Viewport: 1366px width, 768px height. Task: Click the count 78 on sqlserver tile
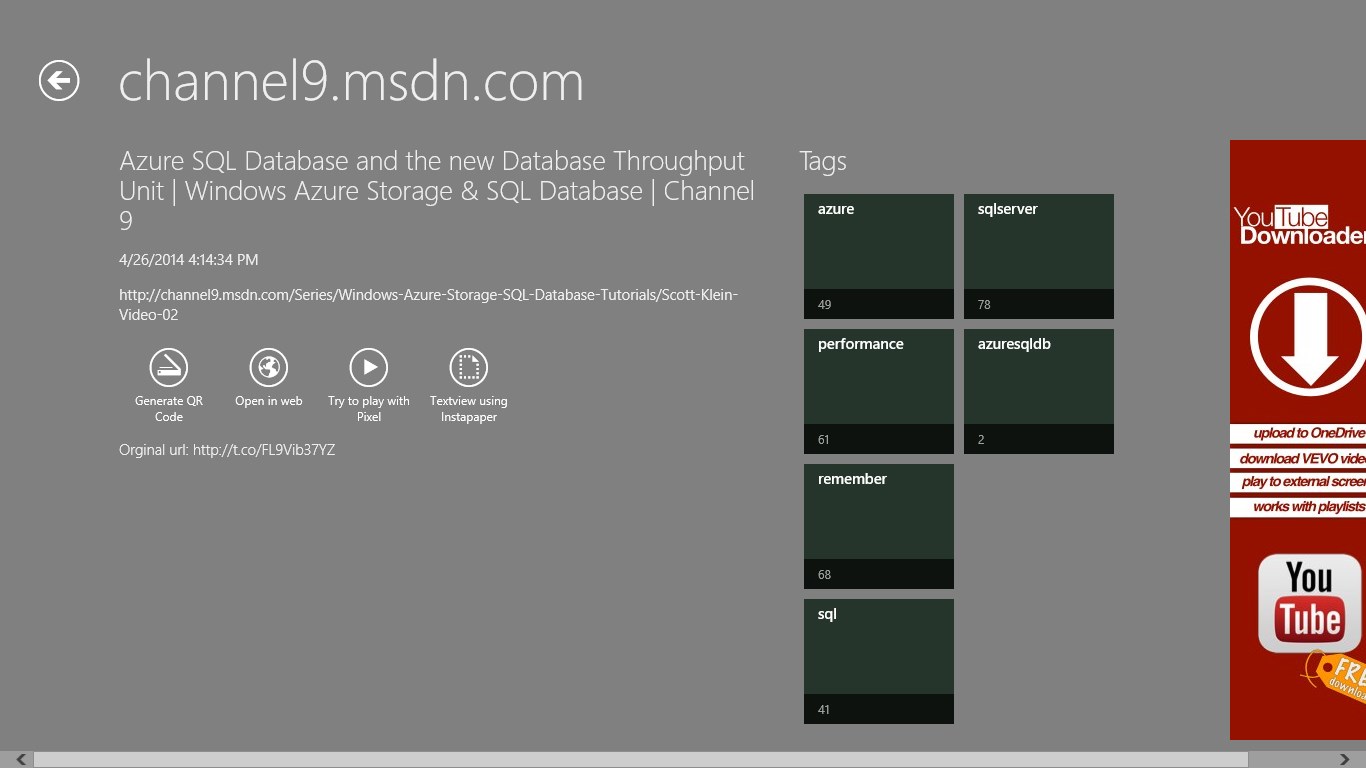pos(985,305)
